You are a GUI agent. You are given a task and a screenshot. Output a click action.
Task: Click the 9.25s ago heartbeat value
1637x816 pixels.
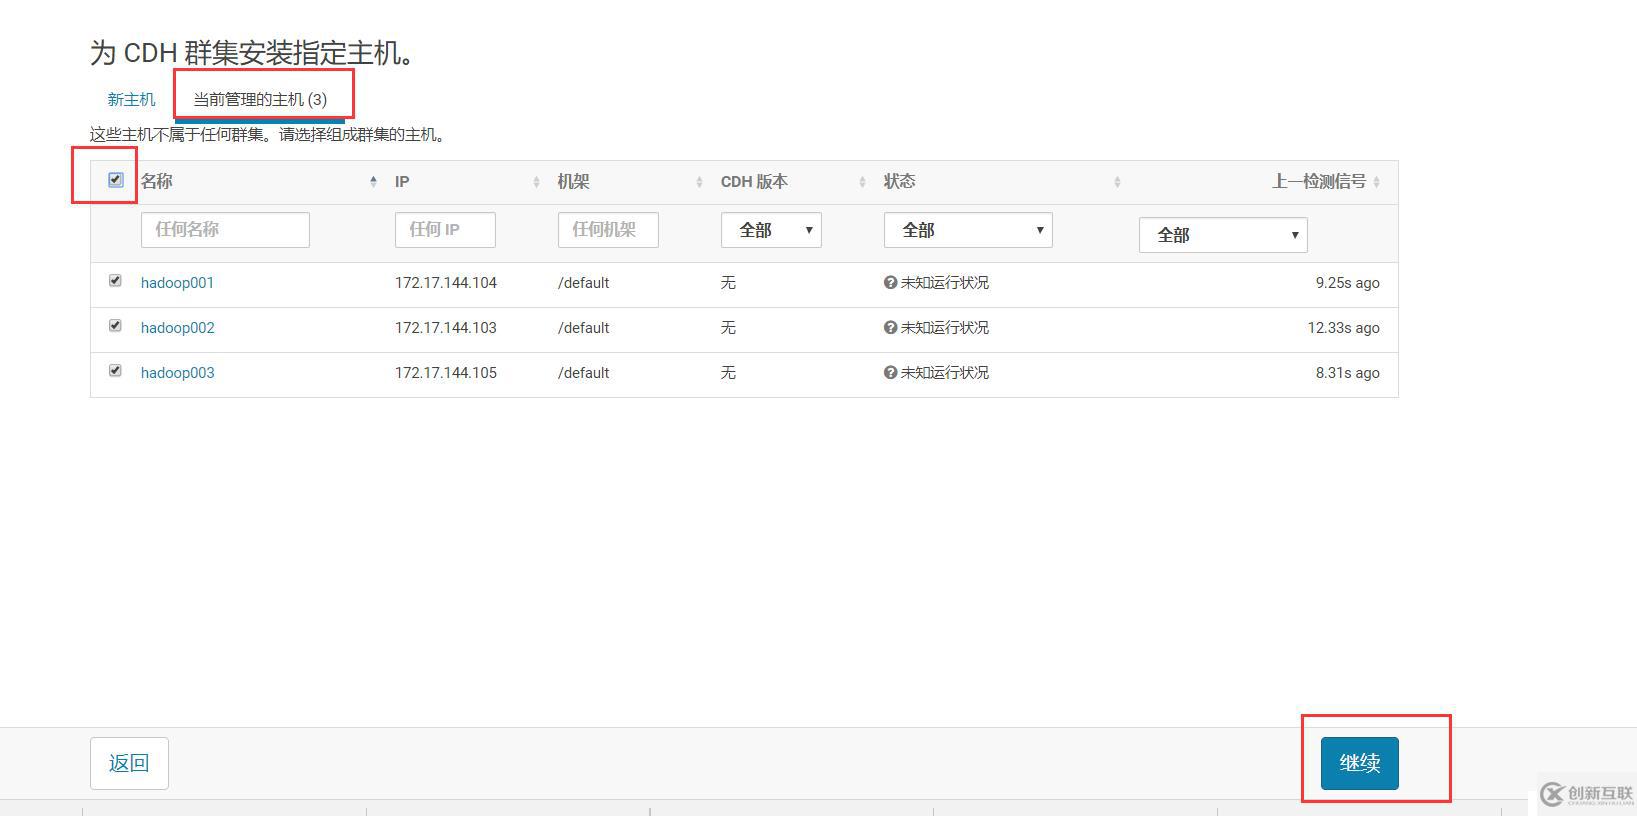tap(1347, 283)
